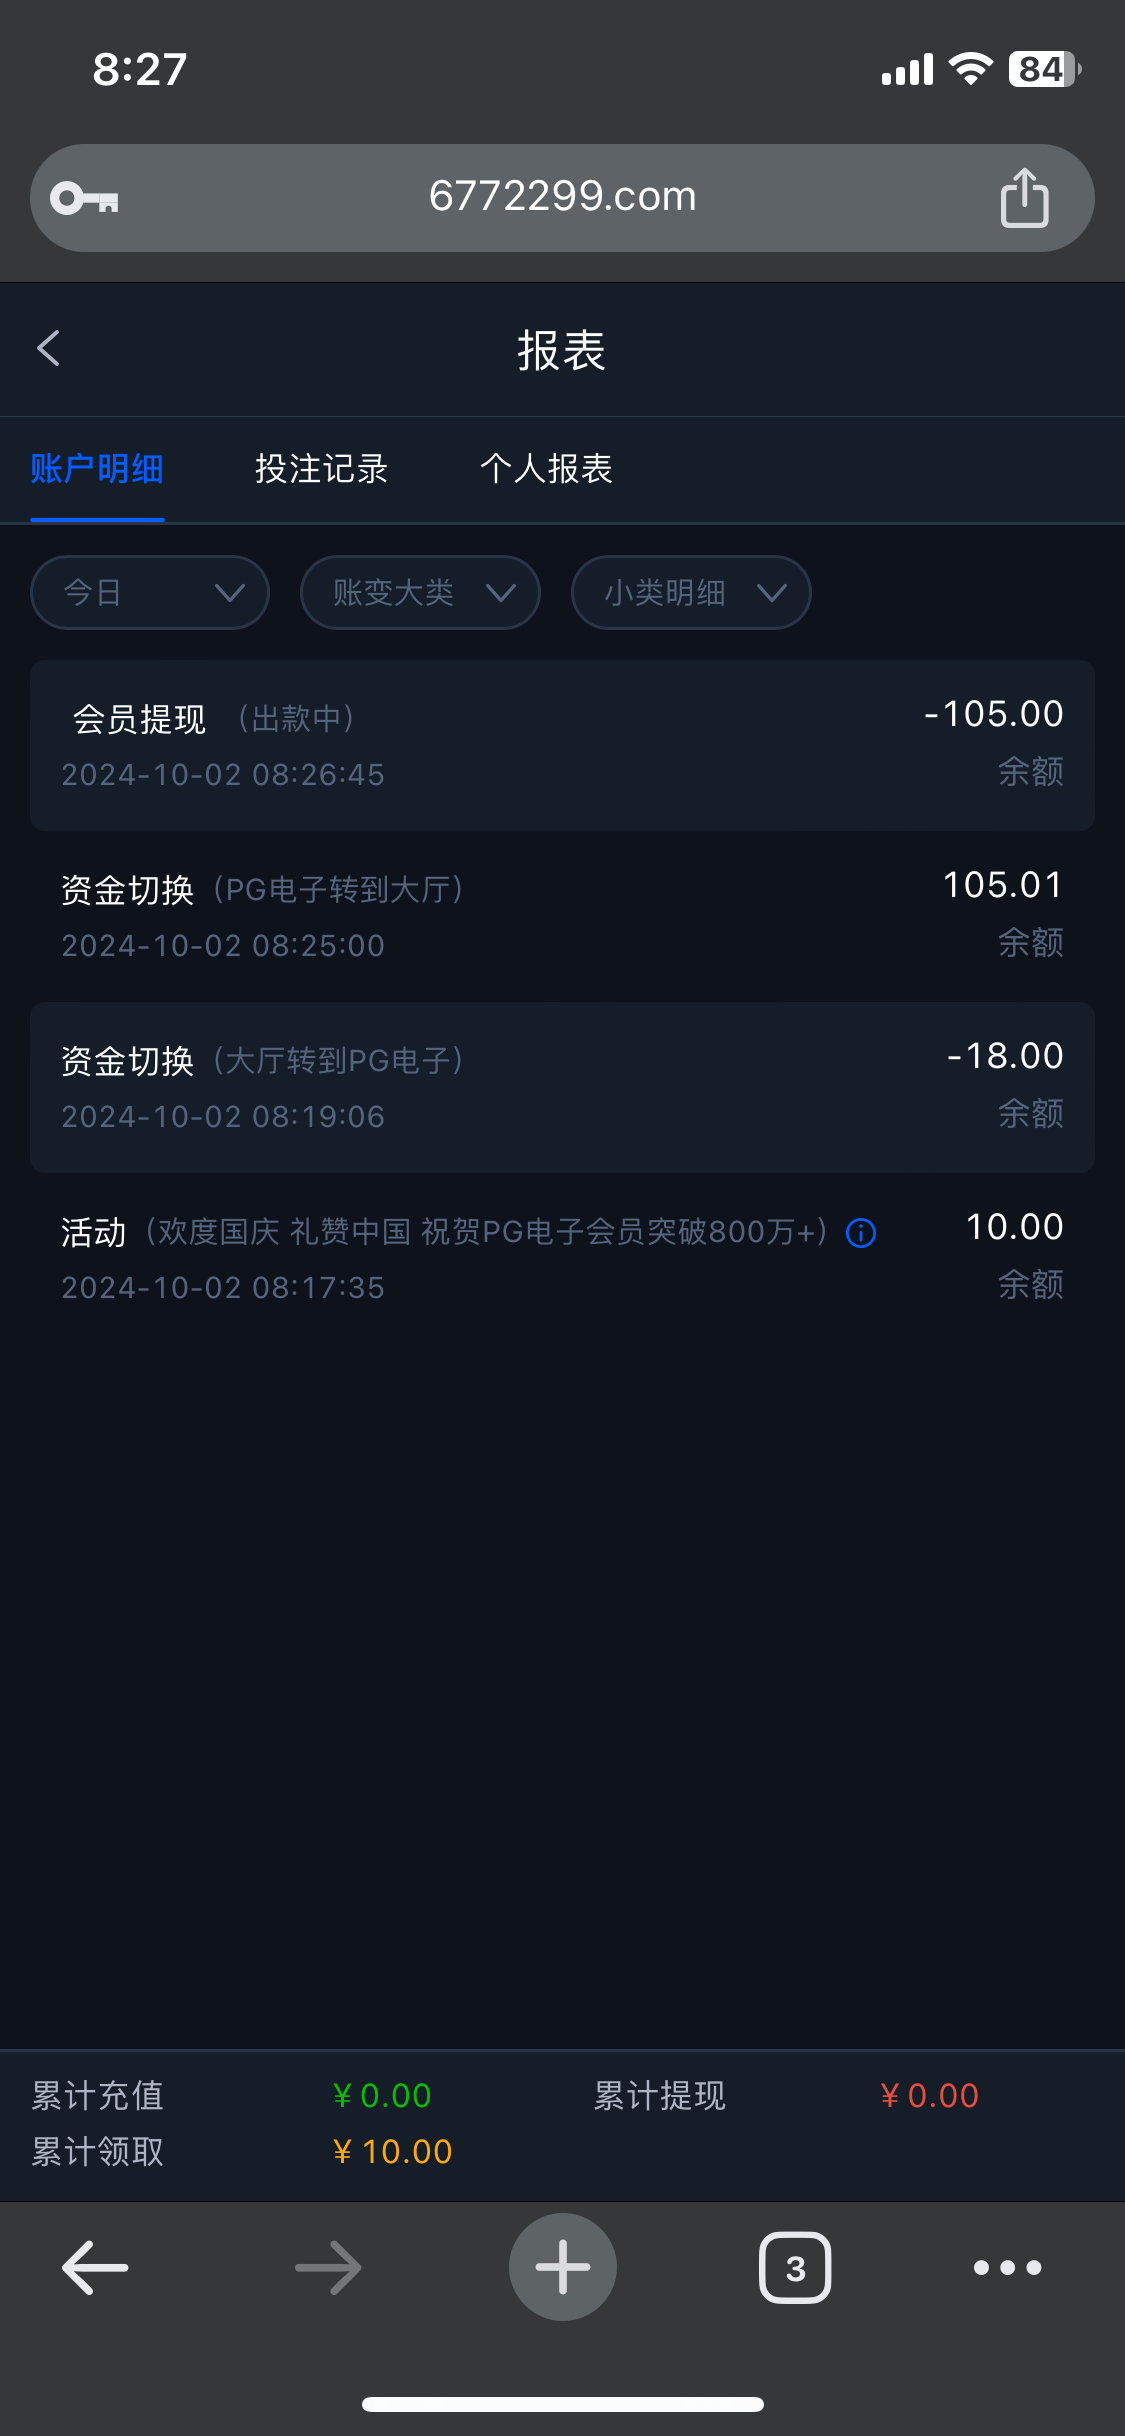
Task: Select the 账户明细 tab
Action: [x=97, y=469]
